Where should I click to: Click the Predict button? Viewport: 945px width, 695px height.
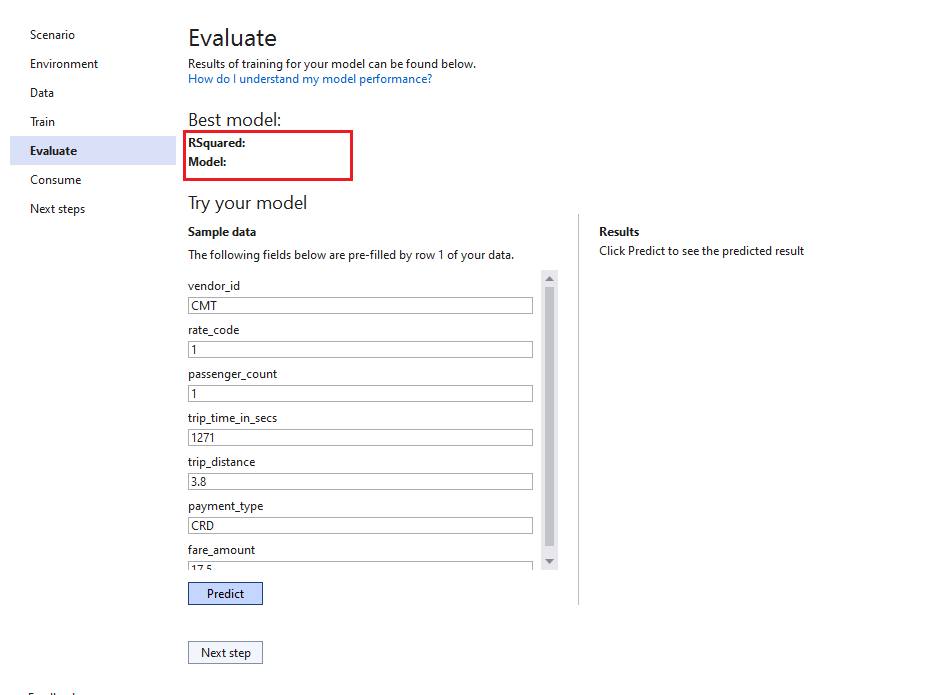tap(225, 593)
